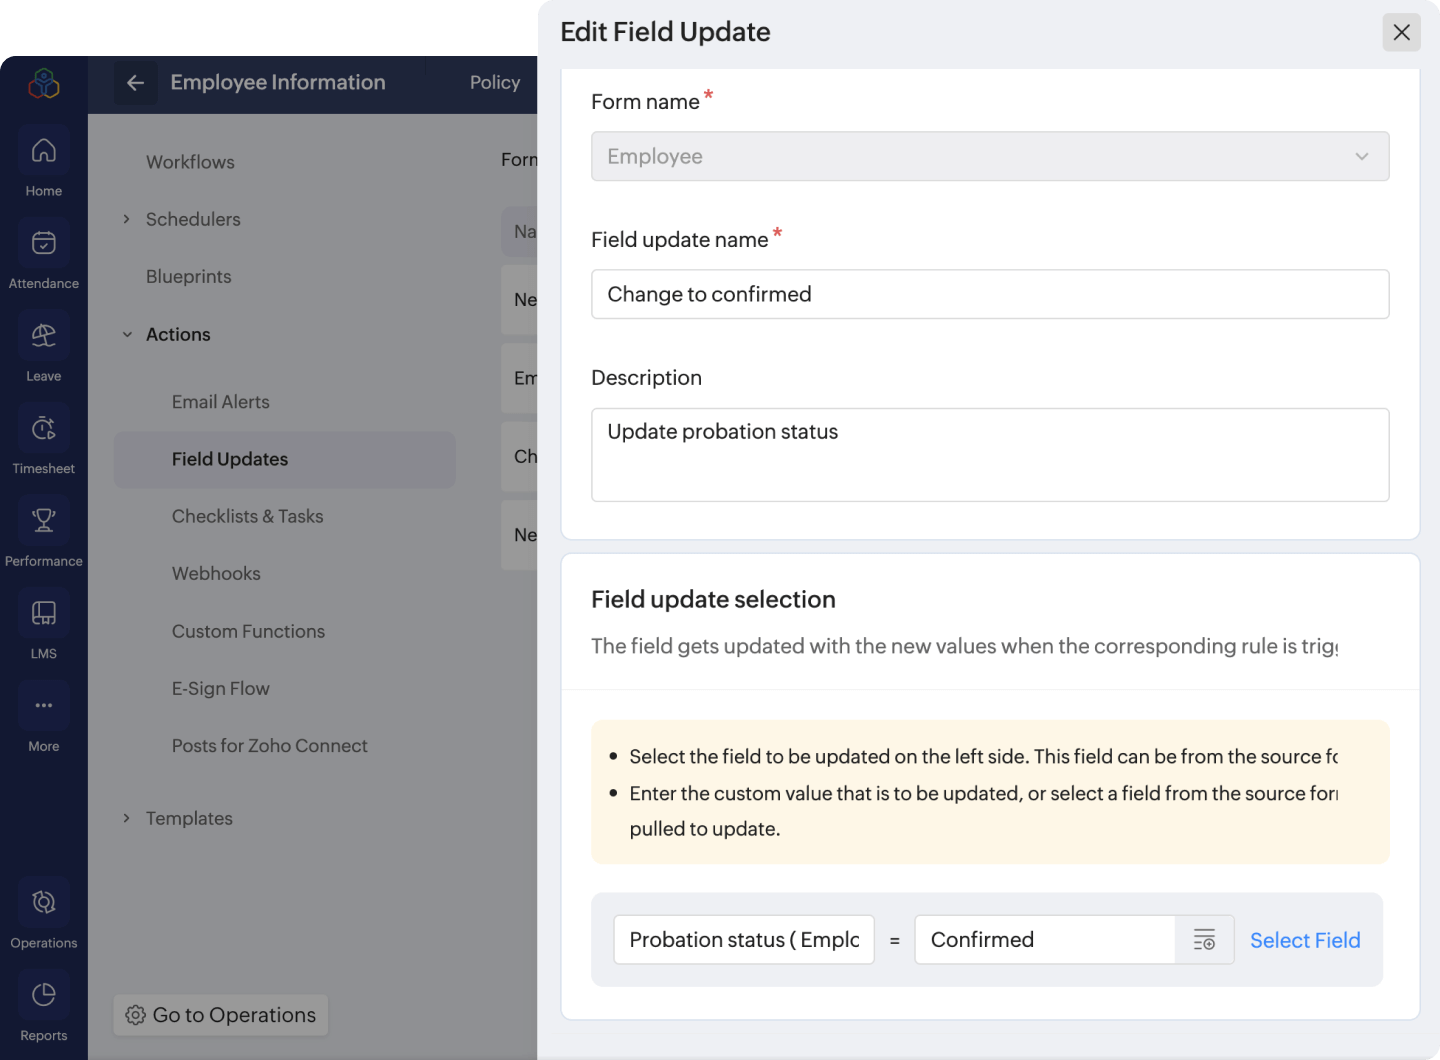This screenshot has height=1060, width=1440.
Task: Open the Policy tab
Action: (495, 83)
